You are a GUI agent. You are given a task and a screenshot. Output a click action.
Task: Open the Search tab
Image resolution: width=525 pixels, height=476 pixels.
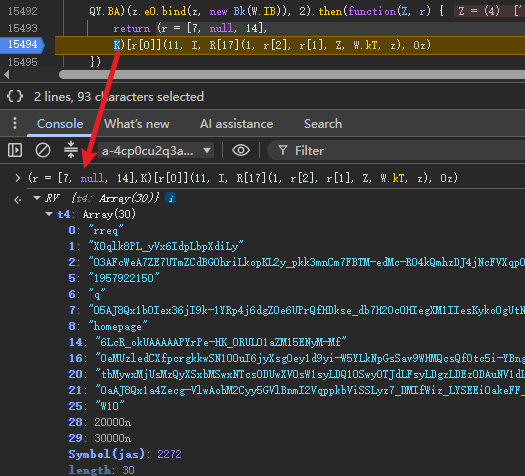(x=323, y=124)
